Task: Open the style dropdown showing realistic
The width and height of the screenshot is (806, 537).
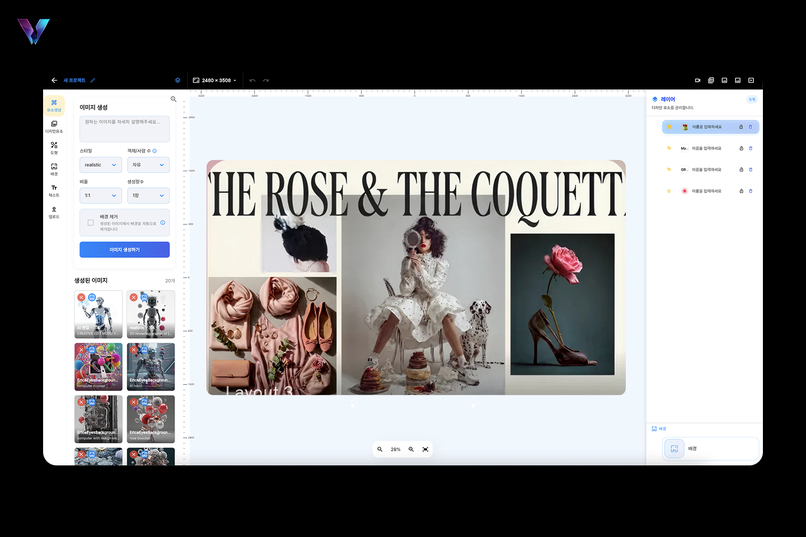Action: (x=100, y=165)
